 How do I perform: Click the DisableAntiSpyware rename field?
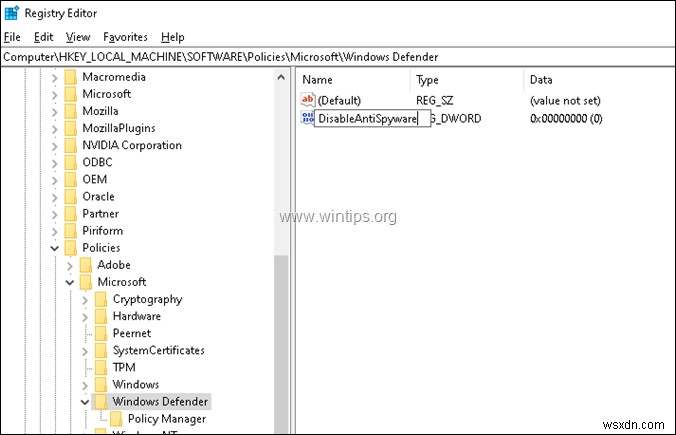372,118
